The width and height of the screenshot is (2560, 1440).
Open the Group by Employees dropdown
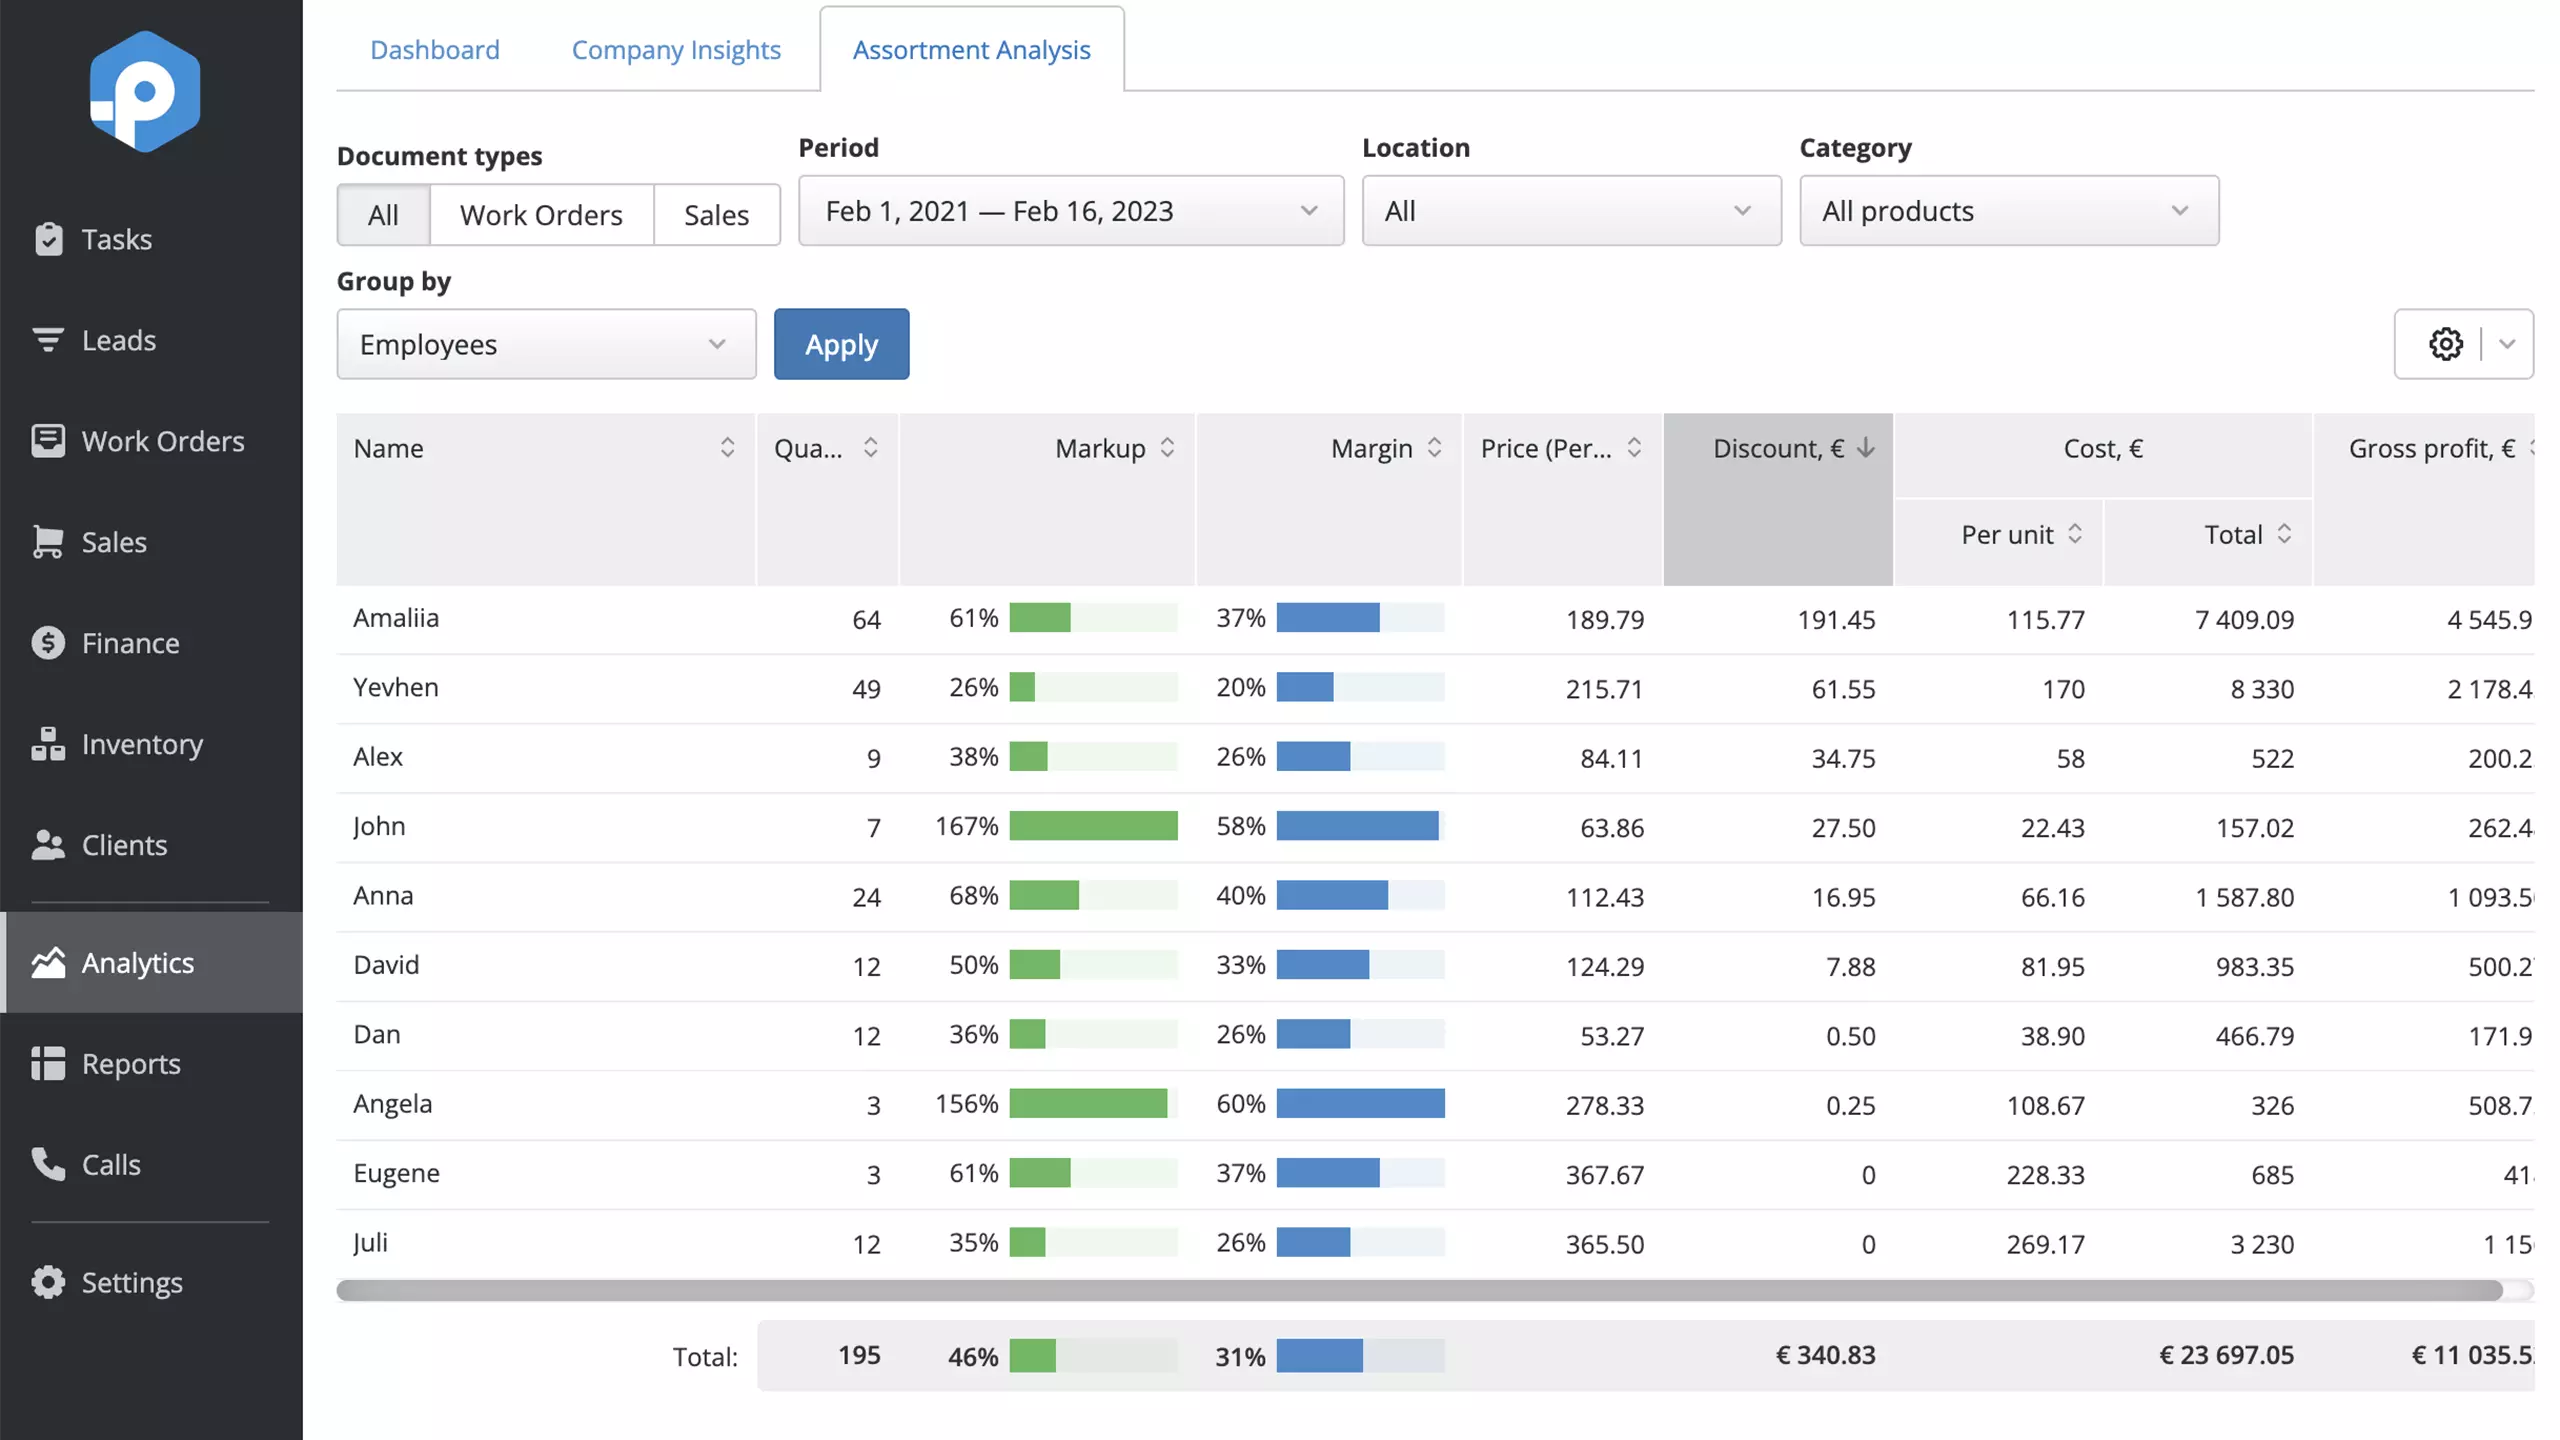click(x=546, y=344)
